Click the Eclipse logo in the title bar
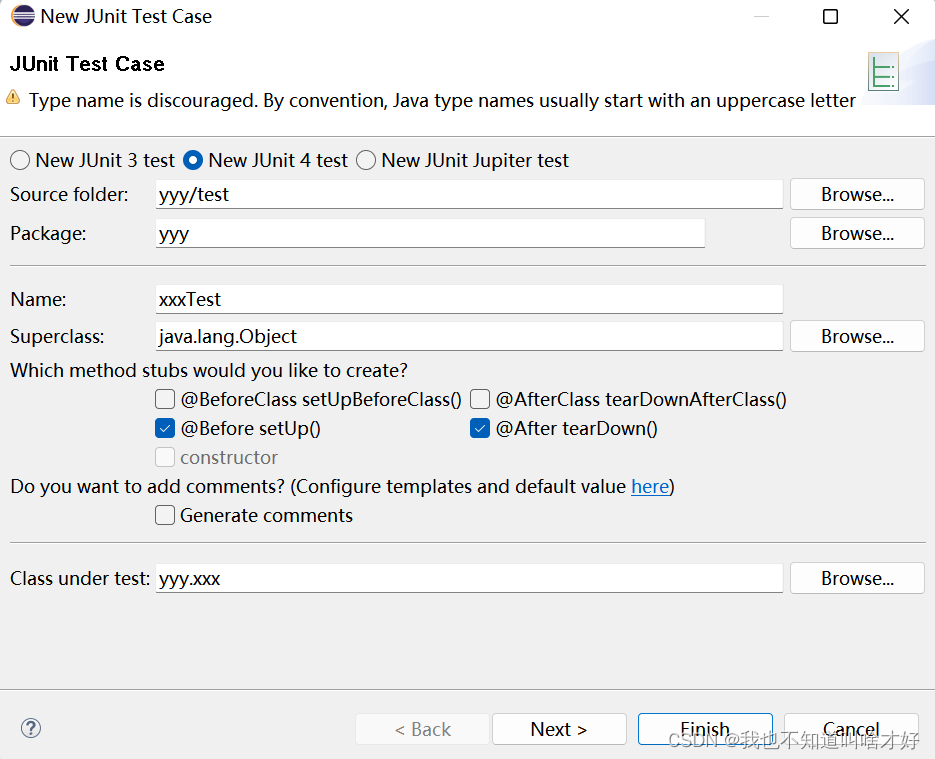Image resolution: width=935 pixels, height=759 pixels. point(23,16)
